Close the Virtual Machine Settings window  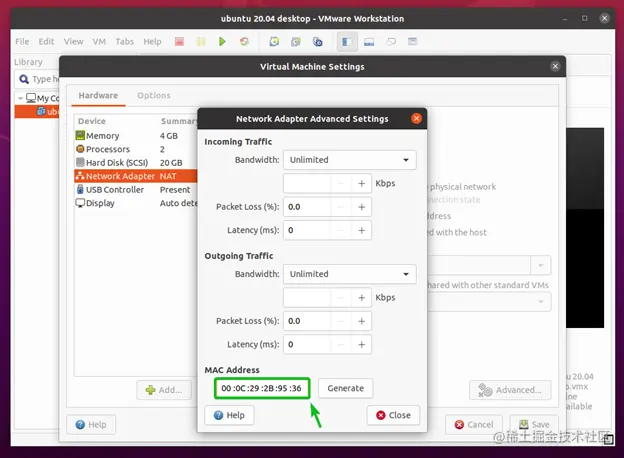[x=556, y=66]
